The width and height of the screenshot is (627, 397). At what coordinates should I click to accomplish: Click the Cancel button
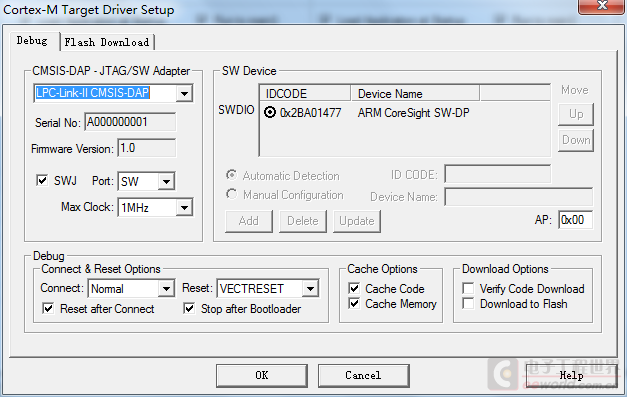(x=363, y=375)
